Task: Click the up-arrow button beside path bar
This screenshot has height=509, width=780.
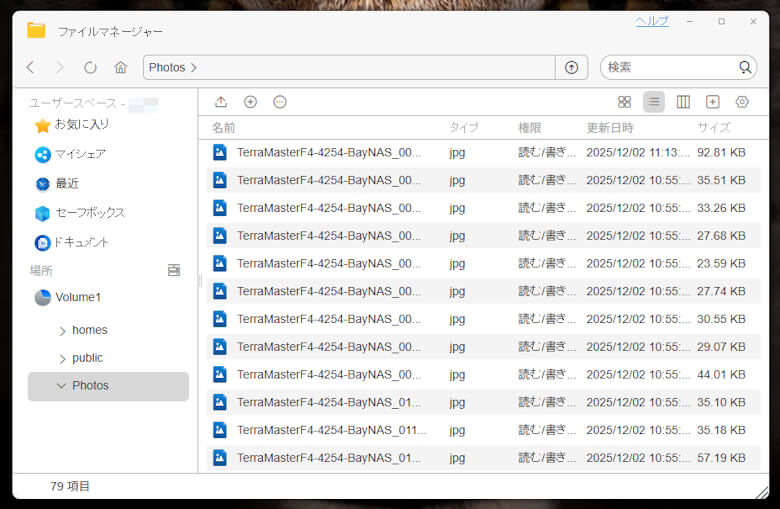Action: click(x=571, y=67)
